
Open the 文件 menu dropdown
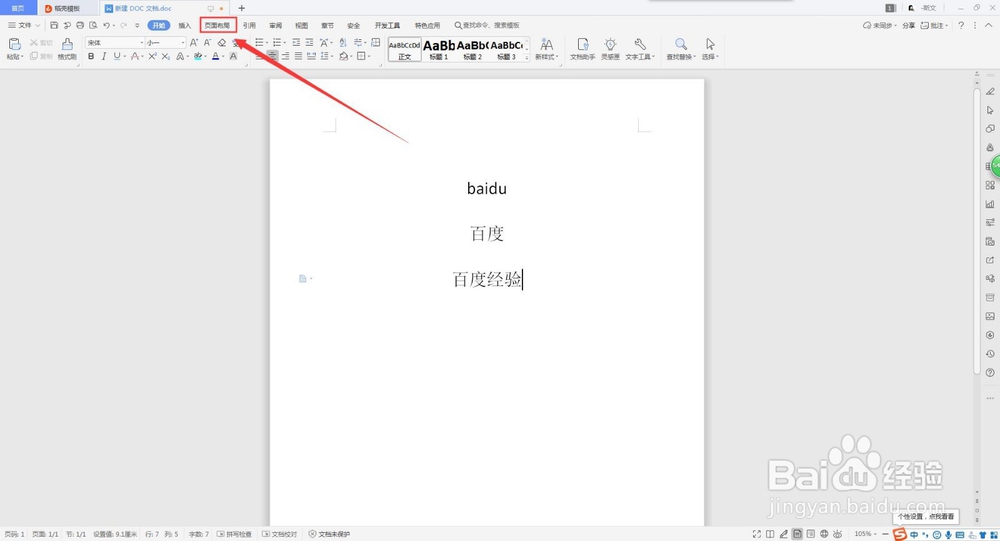pos(24,26)
